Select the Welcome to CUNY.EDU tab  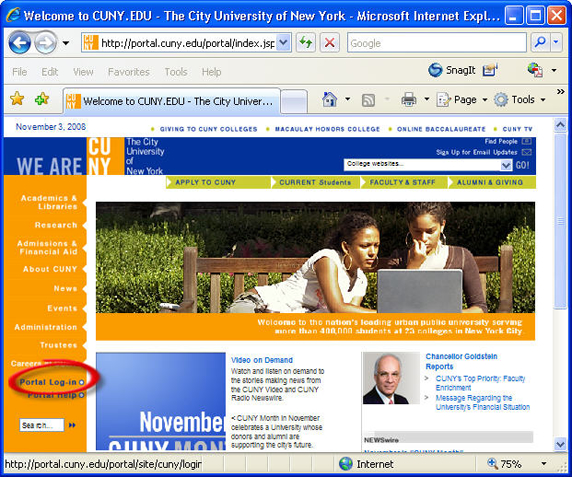[x=171, y=101]
